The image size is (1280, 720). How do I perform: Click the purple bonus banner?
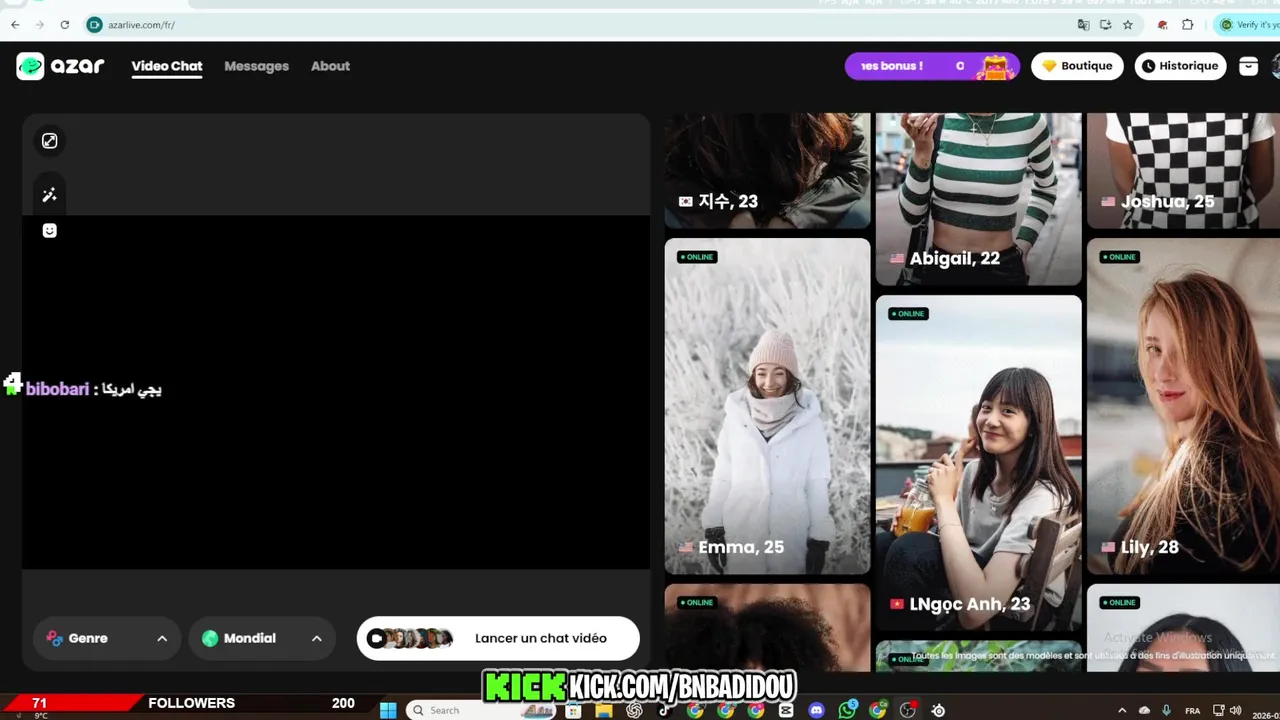click(932, 66)
